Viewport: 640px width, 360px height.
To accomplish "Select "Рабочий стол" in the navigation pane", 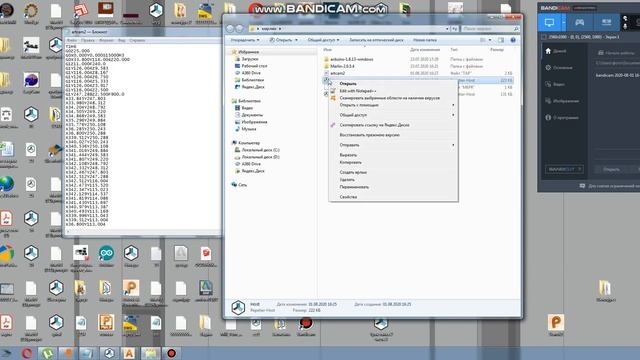I will pos(254,66).
